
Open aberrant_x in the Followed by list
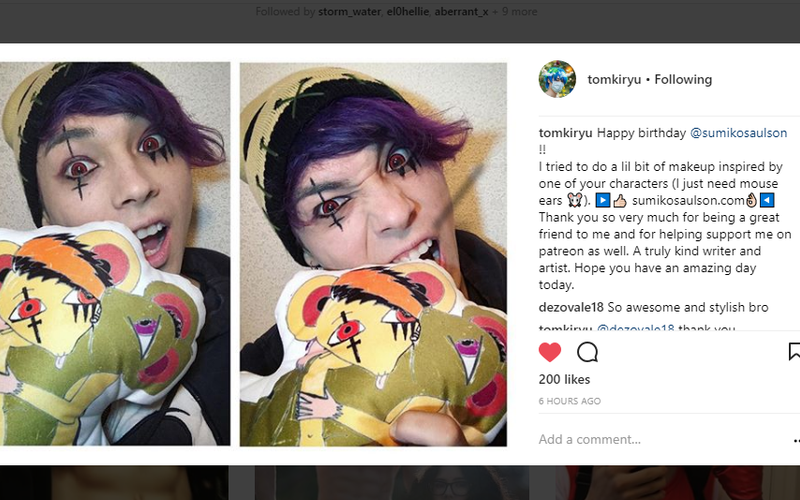(461, 12)
